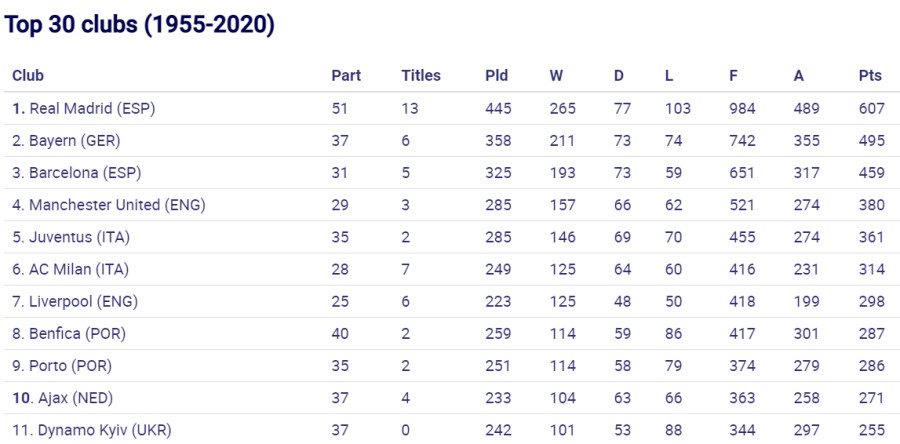Select the Pts column header
Viewport: 900px width, 444px height.
[870, 76]
